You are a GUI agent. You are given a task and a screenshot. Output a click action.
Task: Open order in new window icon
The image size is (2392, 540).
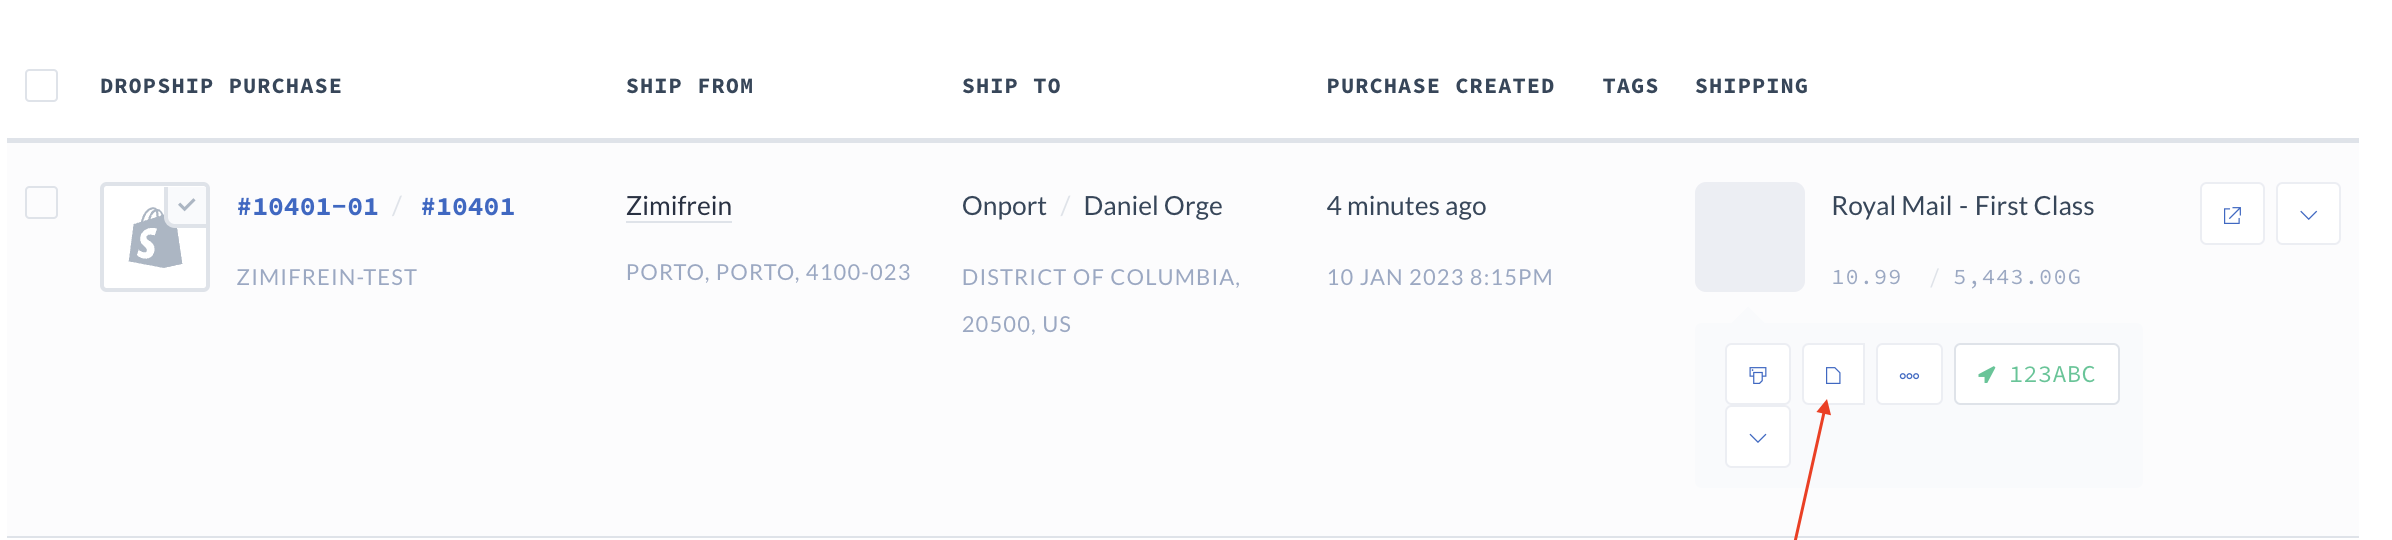[2232, 214]
